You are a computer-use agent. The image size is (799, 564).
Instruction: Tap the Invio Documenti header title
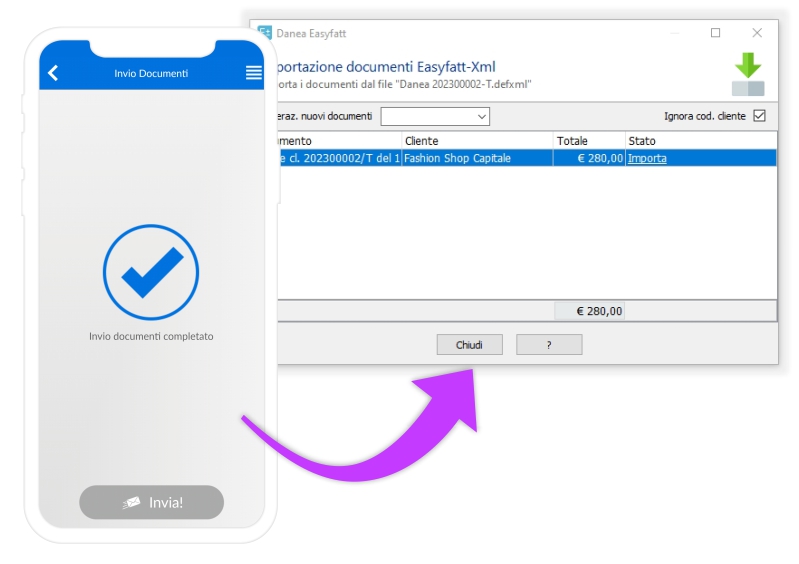tap(151, 73)
